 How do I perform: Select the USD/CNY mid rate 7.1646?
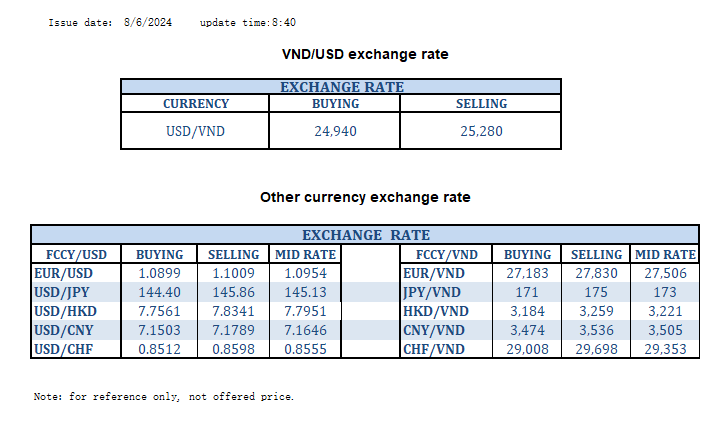click(306, 330)
